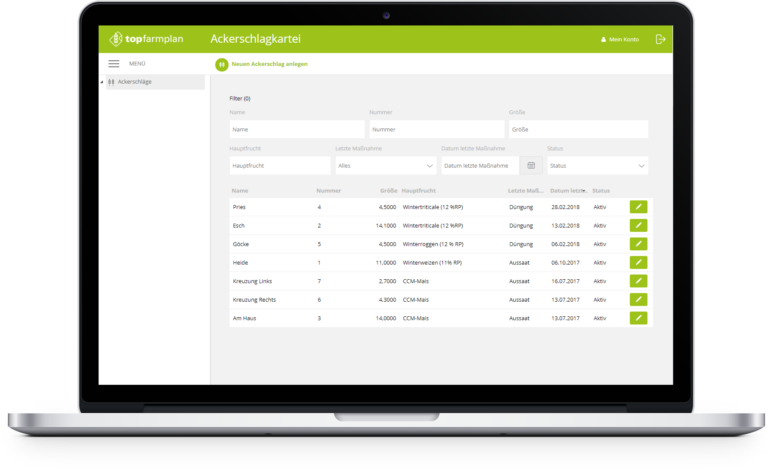The width and height of the screenshot is (768, 468).
Task: Focus the Größe filter input
Action: (x=578, y=129)
